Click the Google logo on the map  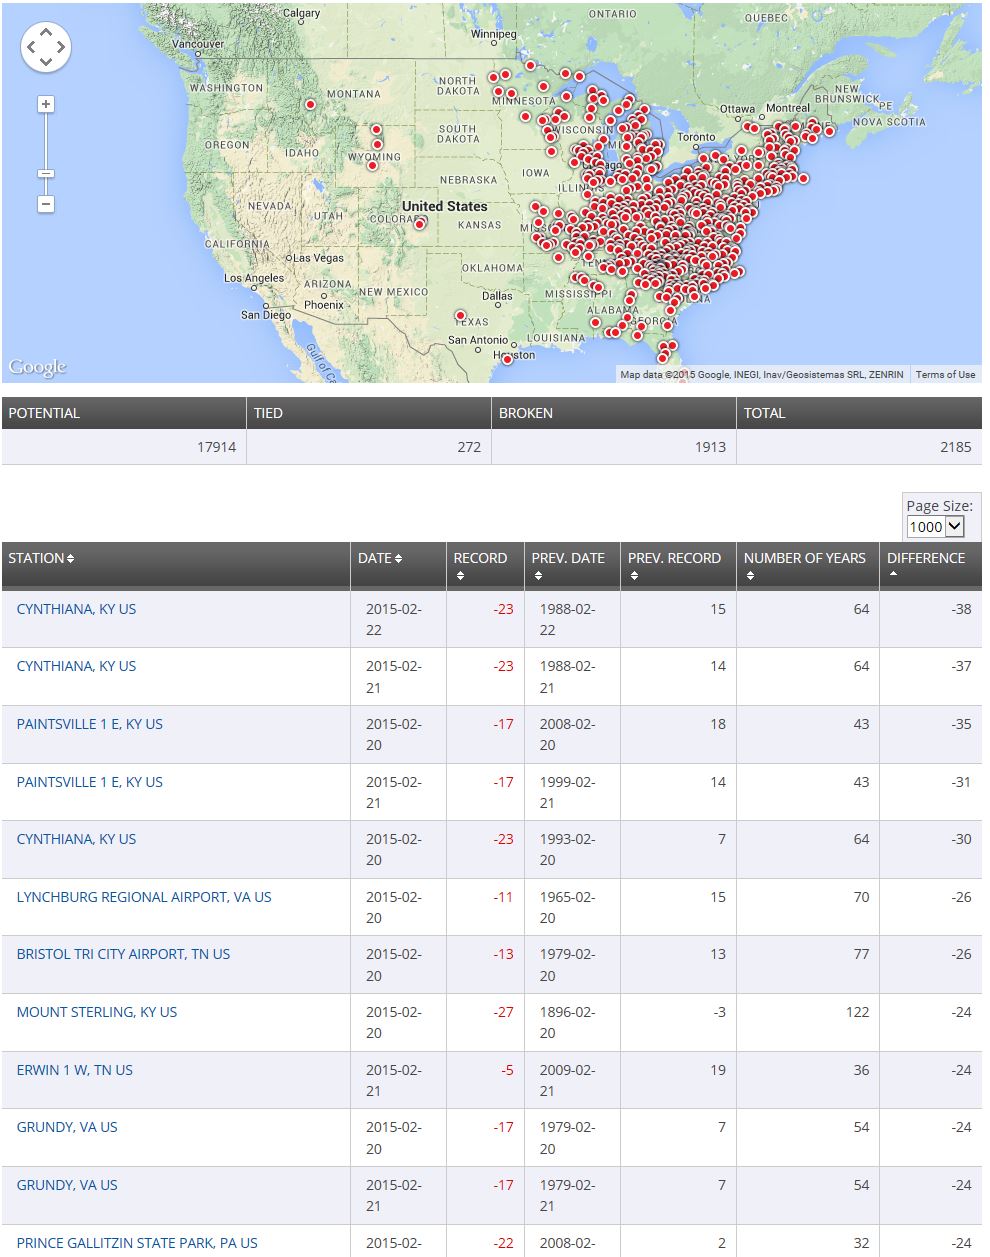click(38, 367)
